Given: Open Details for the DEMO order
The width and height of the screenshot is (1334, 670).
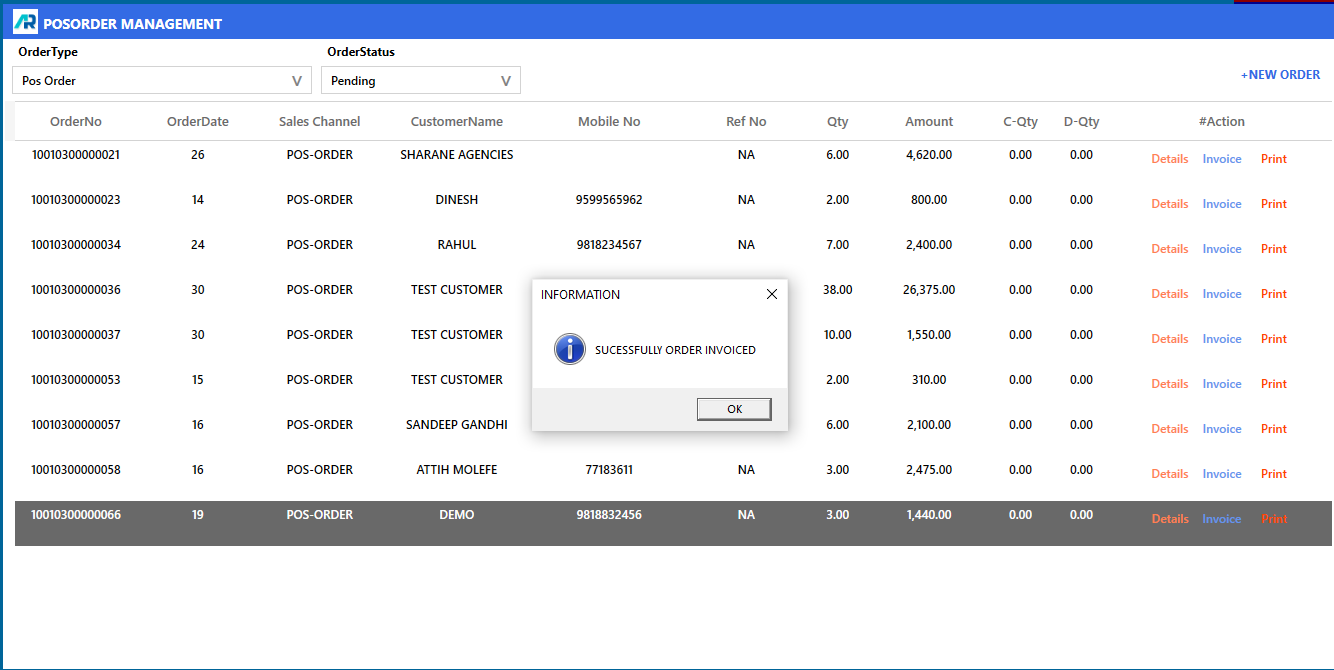Looking at the screenshot, I should (1169, 519).
